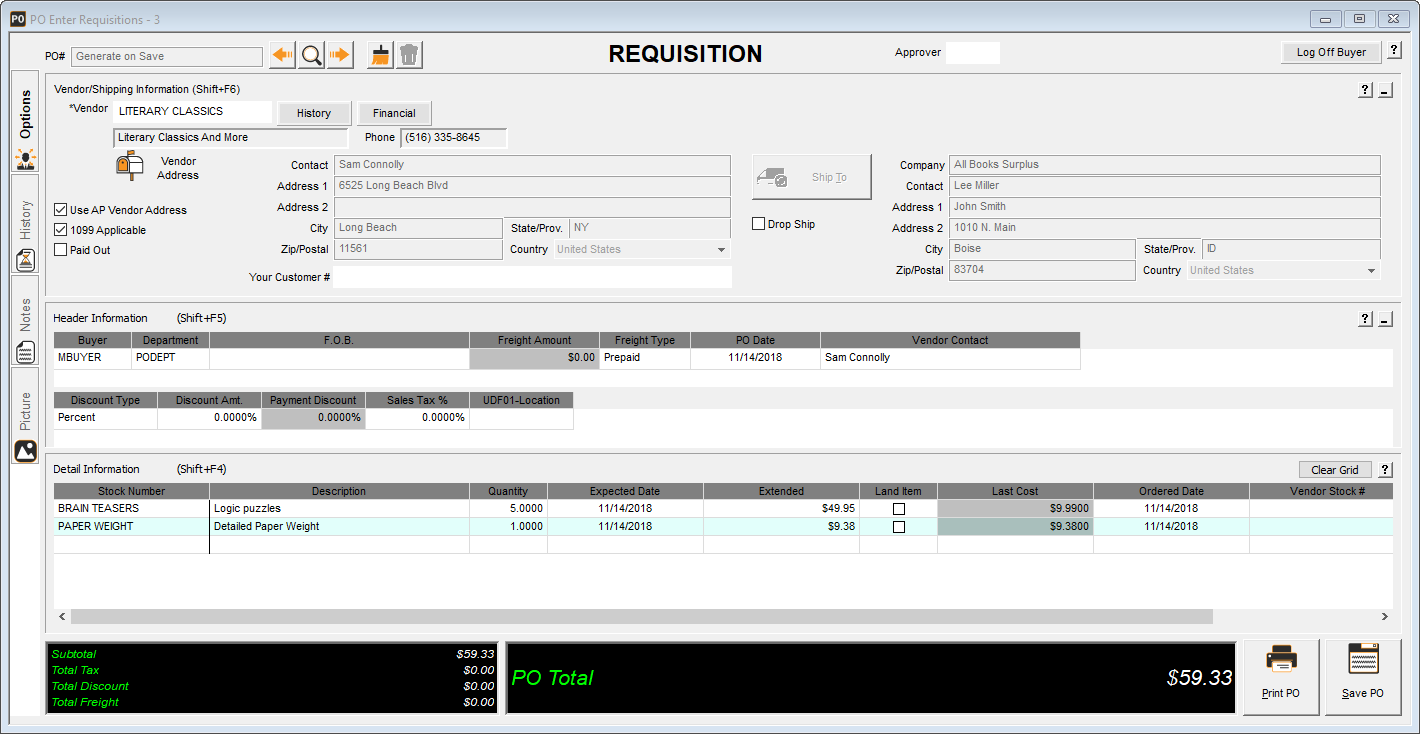1420x734 pixels.
Task: Click inside the Approver input field
Action: [971, 52]
